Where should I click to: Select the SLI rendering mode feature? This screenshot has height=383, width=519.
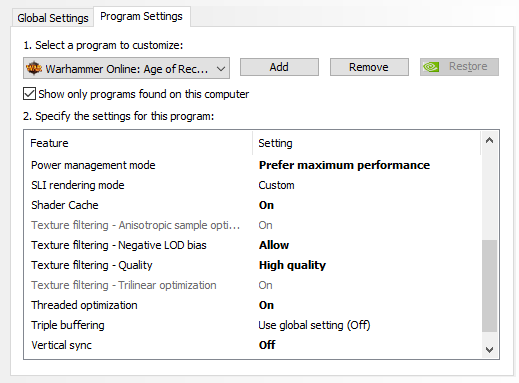(x=78, y=185)
